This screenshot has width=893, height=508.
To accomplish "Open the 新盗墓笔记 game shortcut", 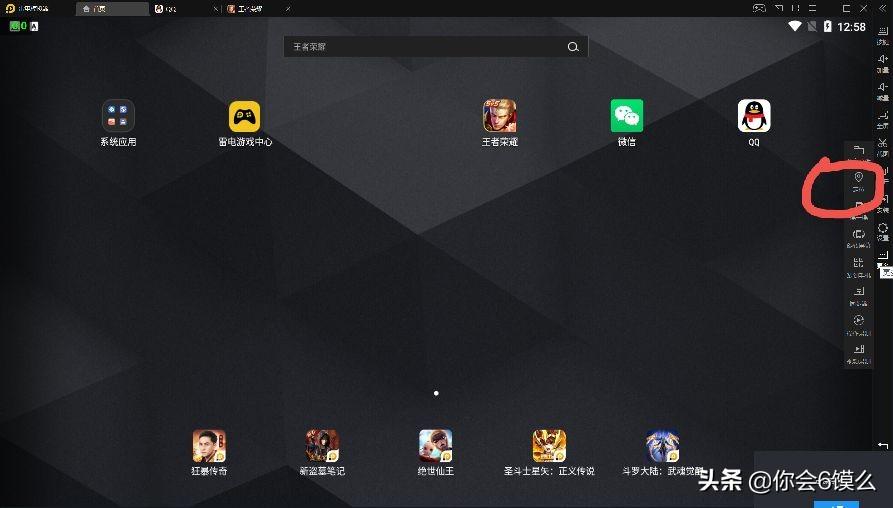I will (322, 446).
